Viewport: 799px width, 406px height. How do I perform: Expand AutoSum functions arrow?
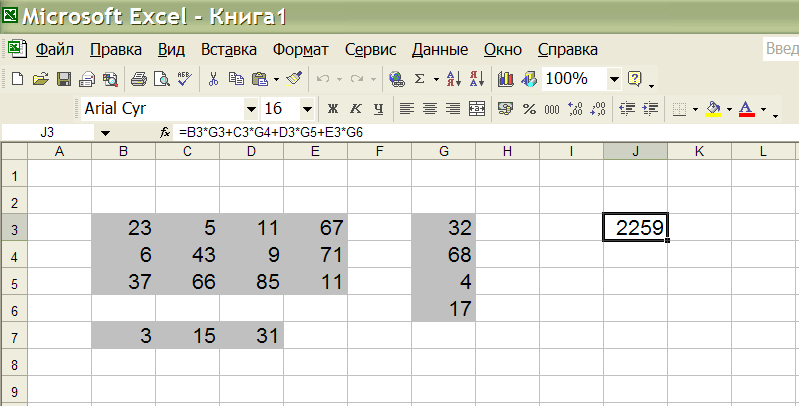point(436,79)
